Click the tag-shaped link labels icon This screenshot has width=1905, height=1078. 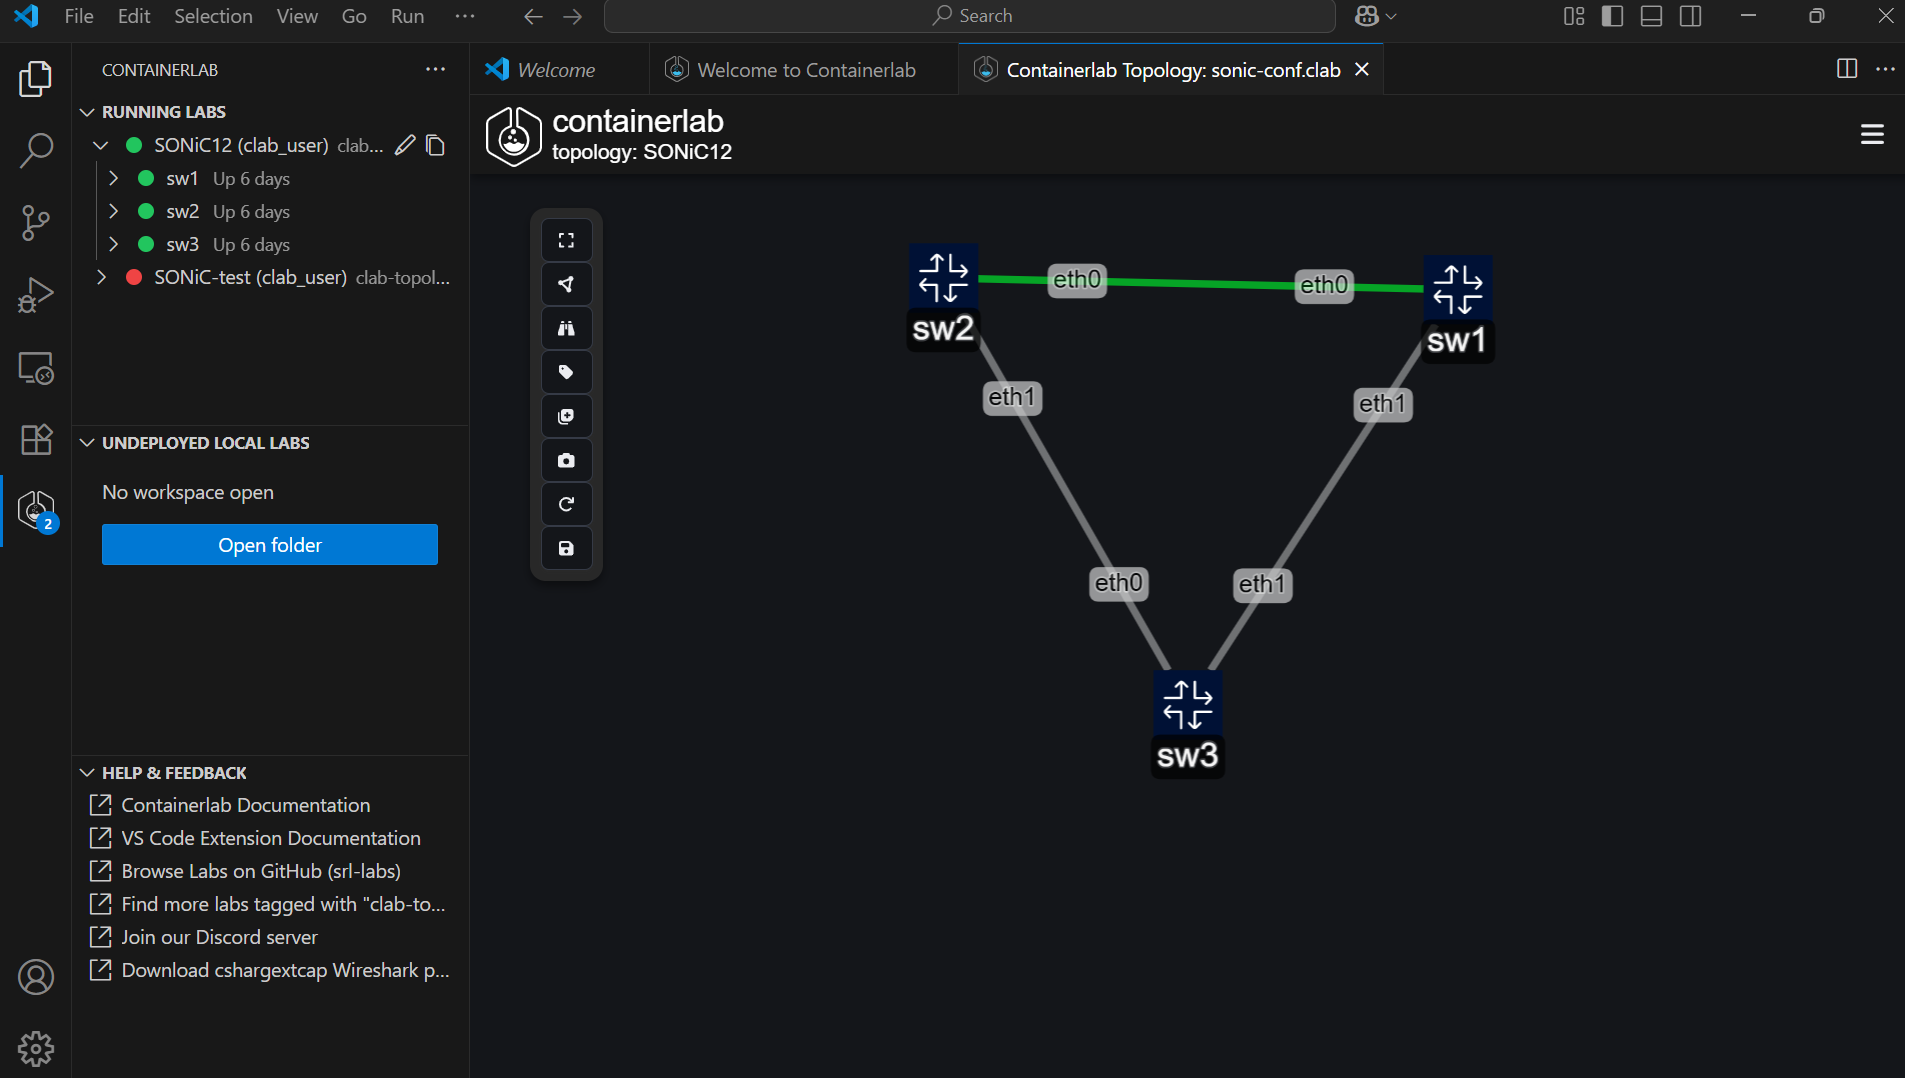tap(566, 373)
